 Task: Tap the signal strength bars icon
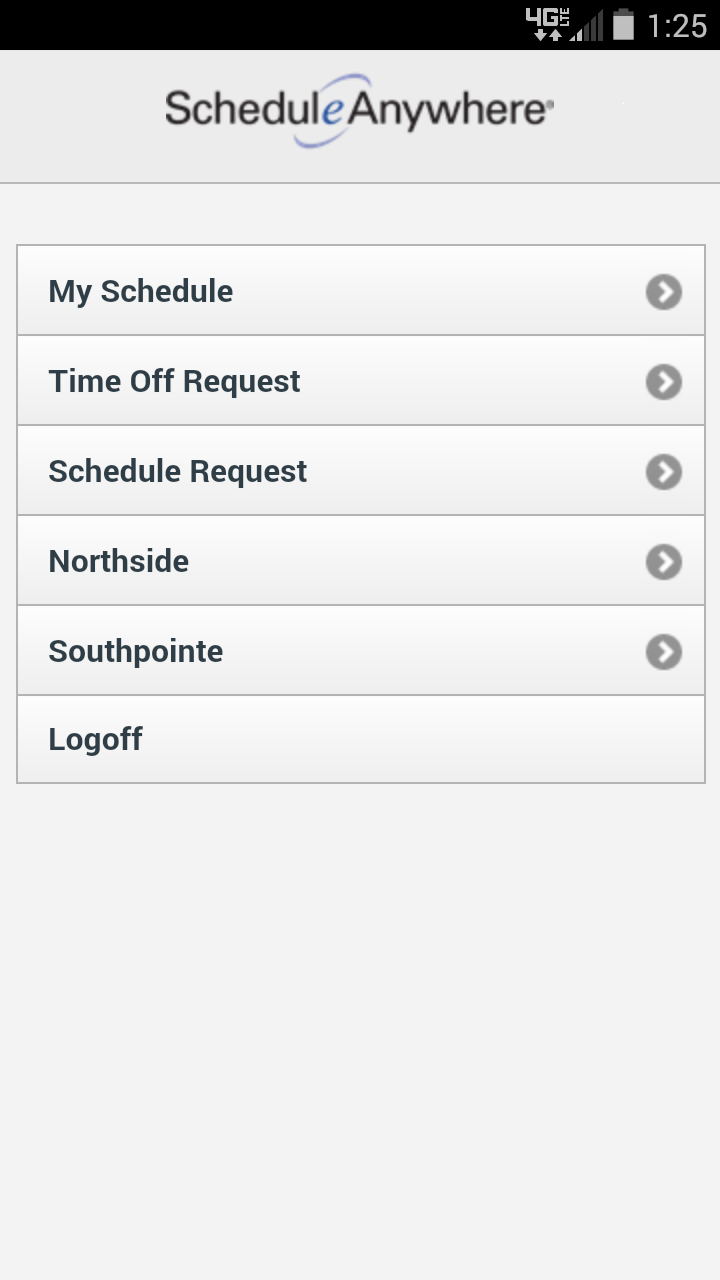(x=588, y=27)
